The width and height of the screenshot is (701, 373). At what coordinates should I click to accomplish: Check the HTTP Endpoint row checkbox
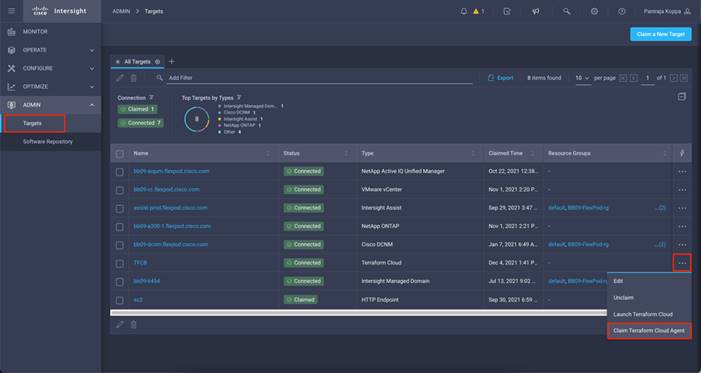click(119, 300)
